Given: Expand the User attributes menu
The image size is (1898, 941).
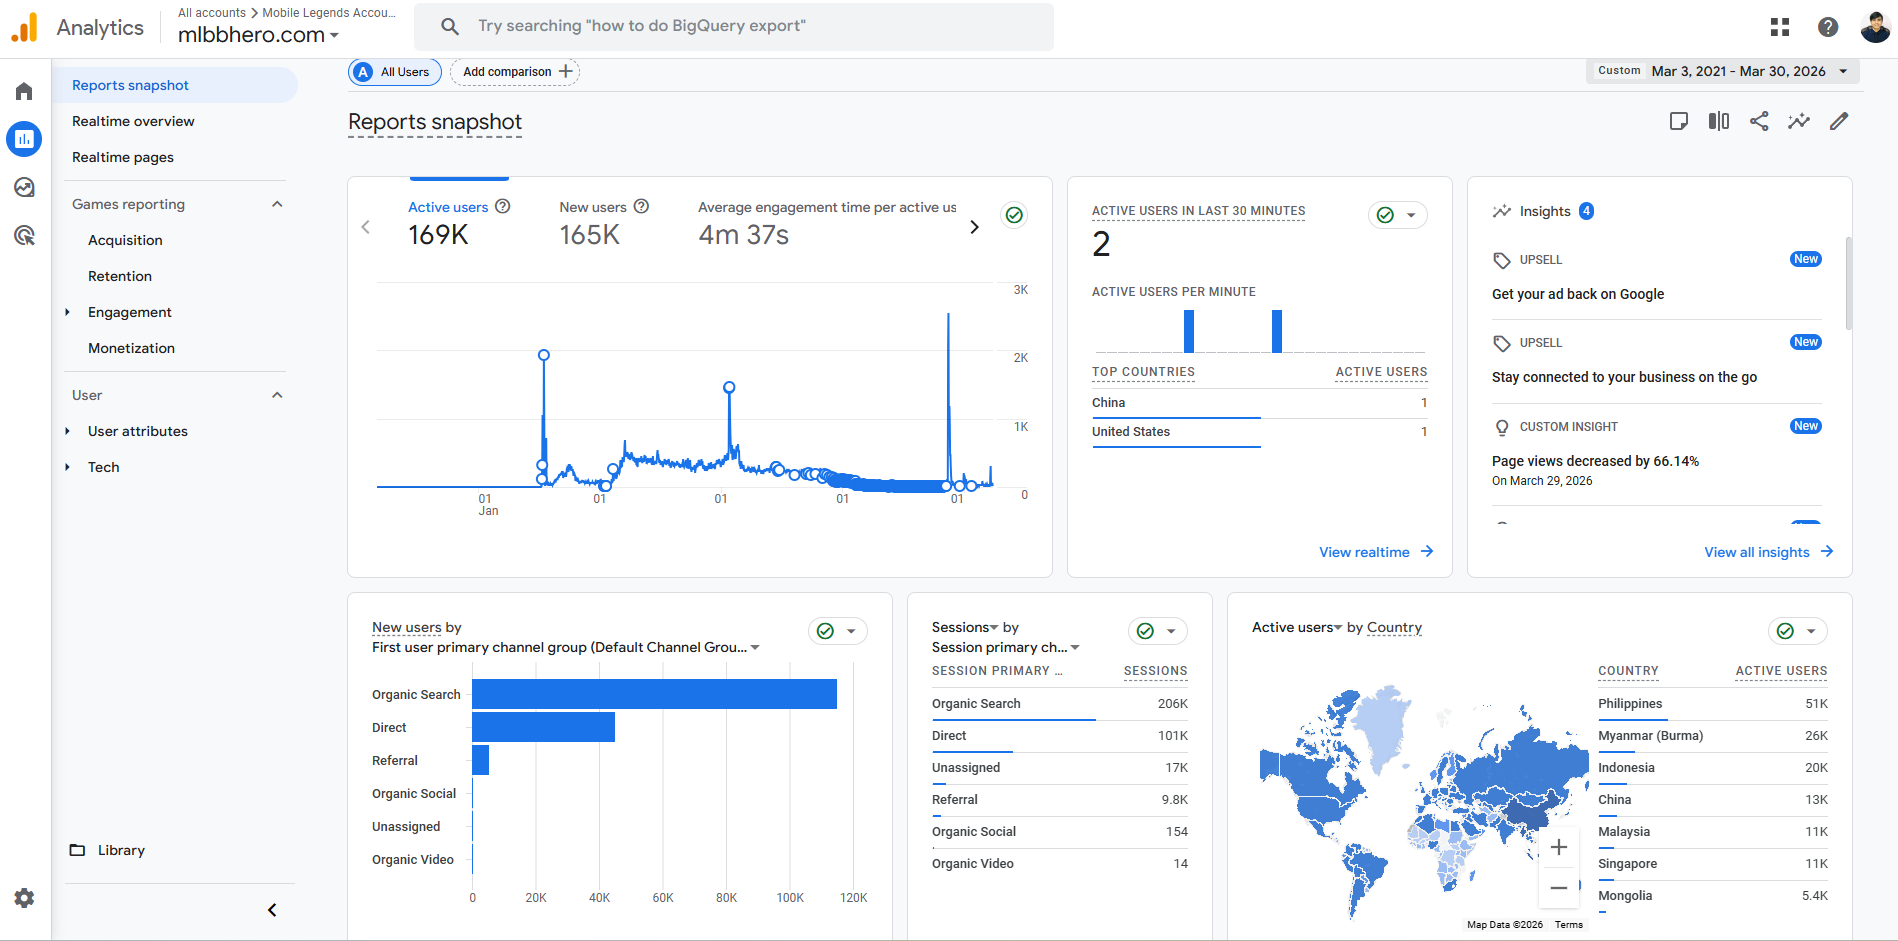Looking at the screenshot, I should pos(67,431).
